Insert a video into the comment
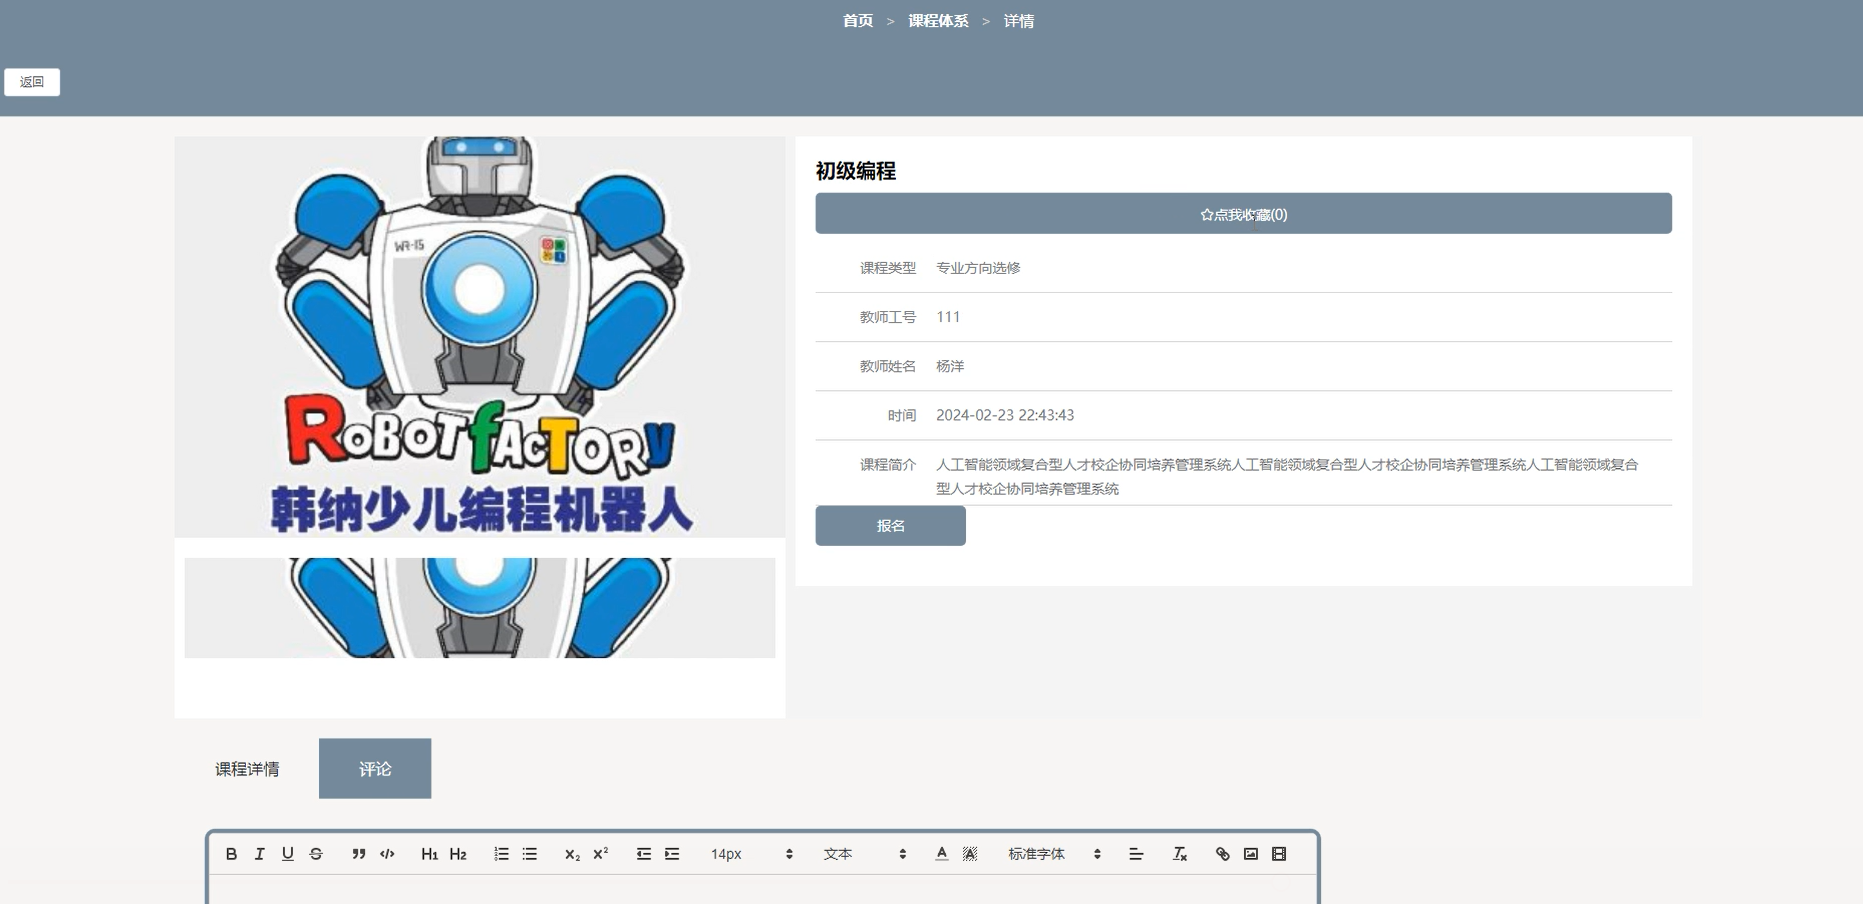The image size is (1863, 904). coord(1279,854)
